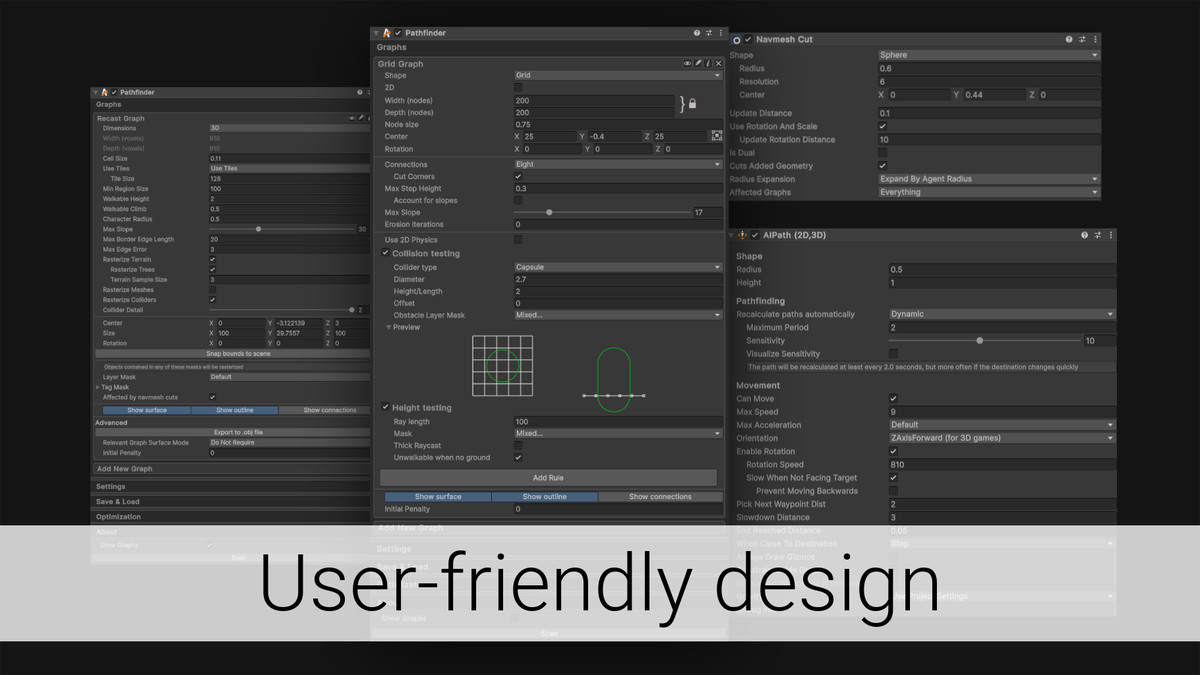Open three-dot menu in Navmesh Cut header
This screenshot has height=675, width=1200.
pos(1093,39)
